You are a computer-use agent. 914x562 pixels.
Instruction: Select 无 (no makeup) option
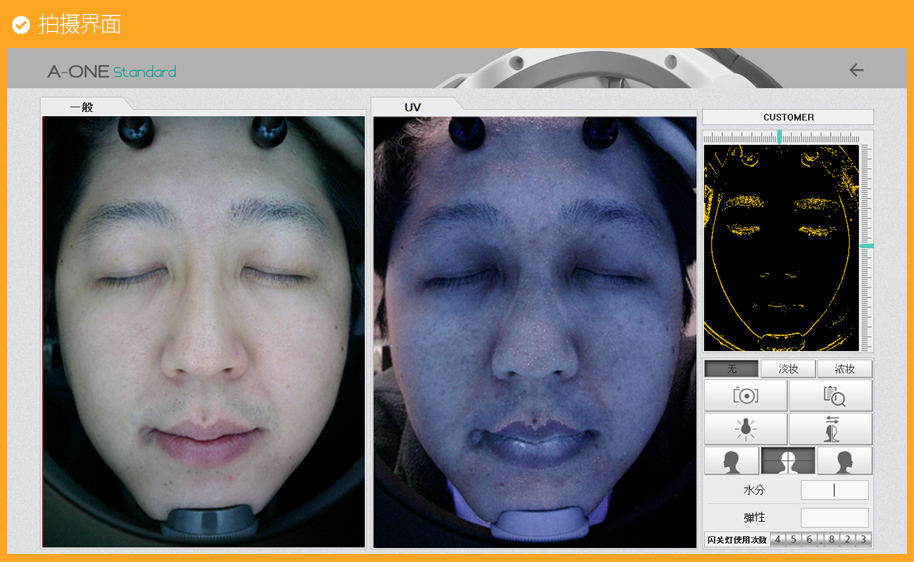click(732, 368)
